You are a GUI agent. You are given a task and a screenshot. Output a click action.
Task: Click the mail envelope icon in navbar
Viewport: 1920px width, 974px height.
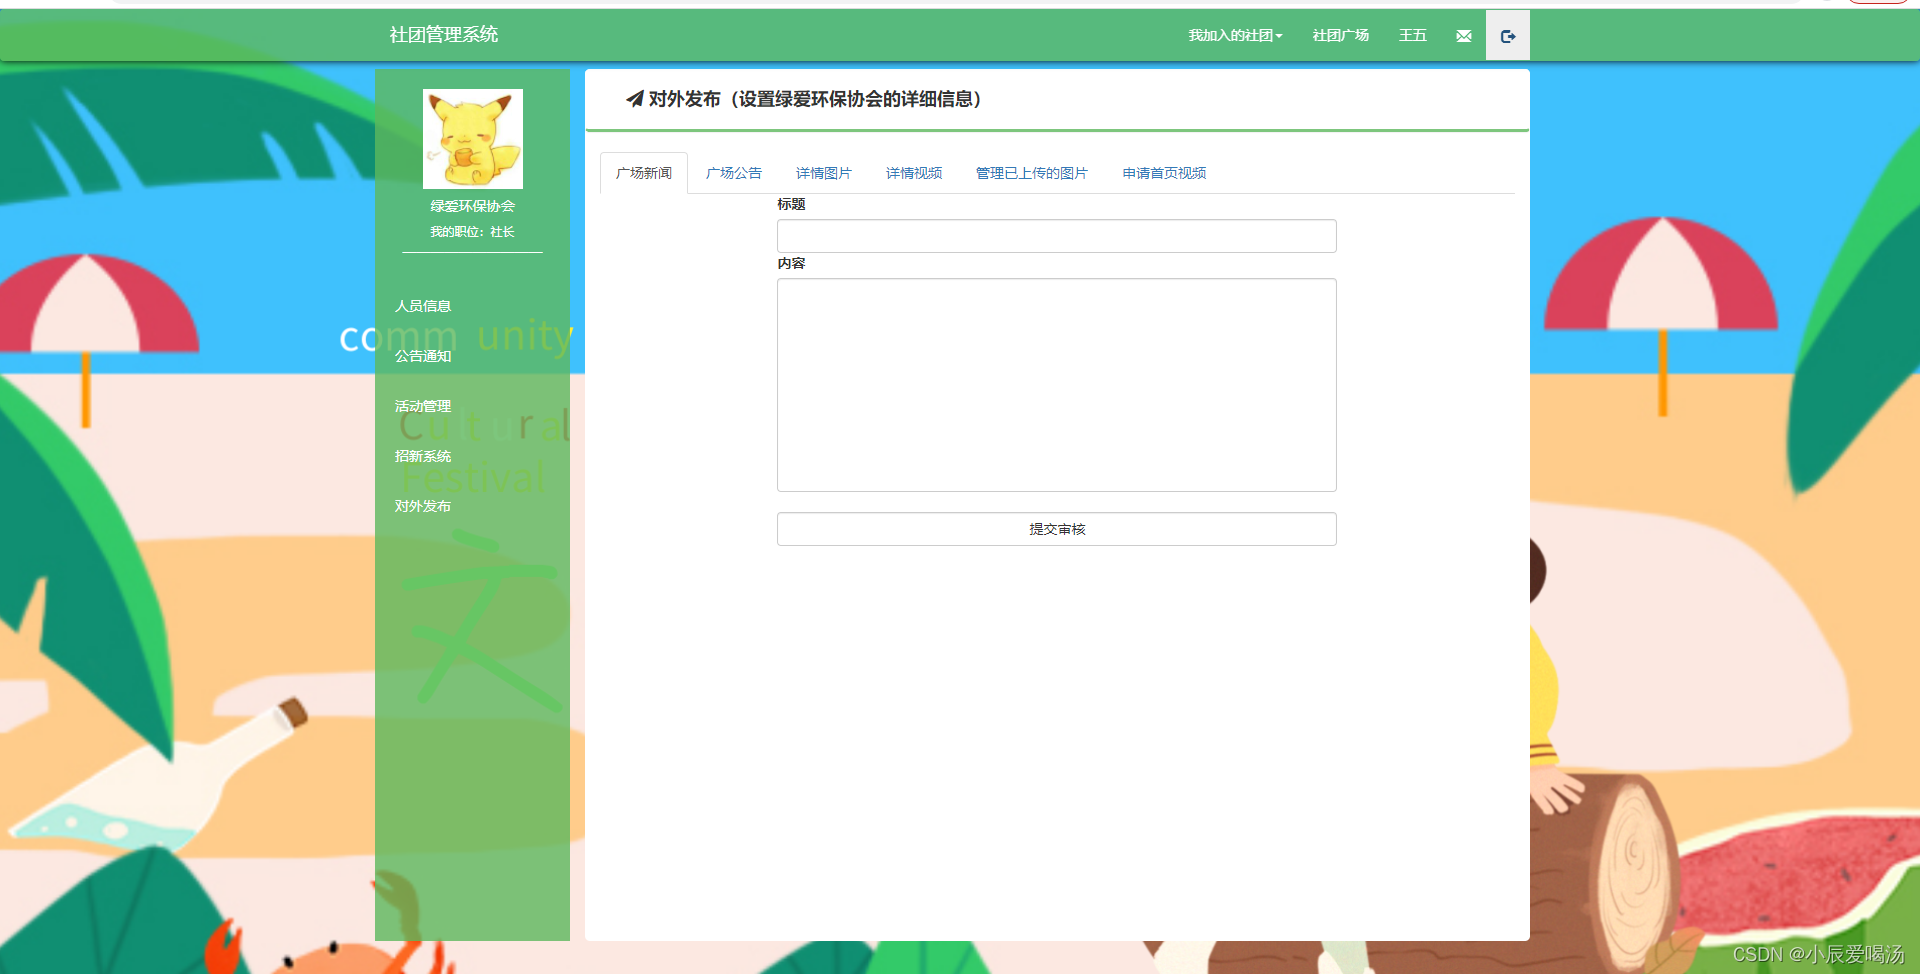click(1464, 36)
